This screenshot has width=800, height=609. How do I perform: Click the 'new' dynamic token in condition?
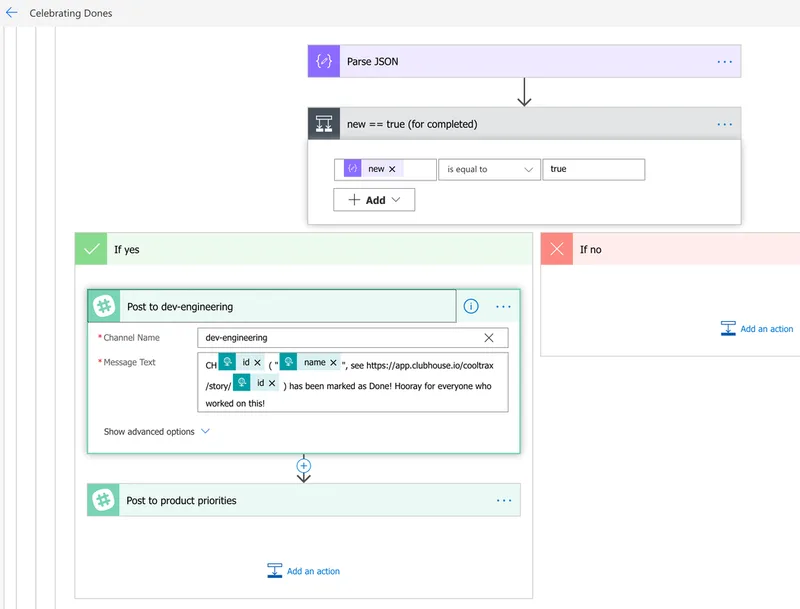point(373,169)
